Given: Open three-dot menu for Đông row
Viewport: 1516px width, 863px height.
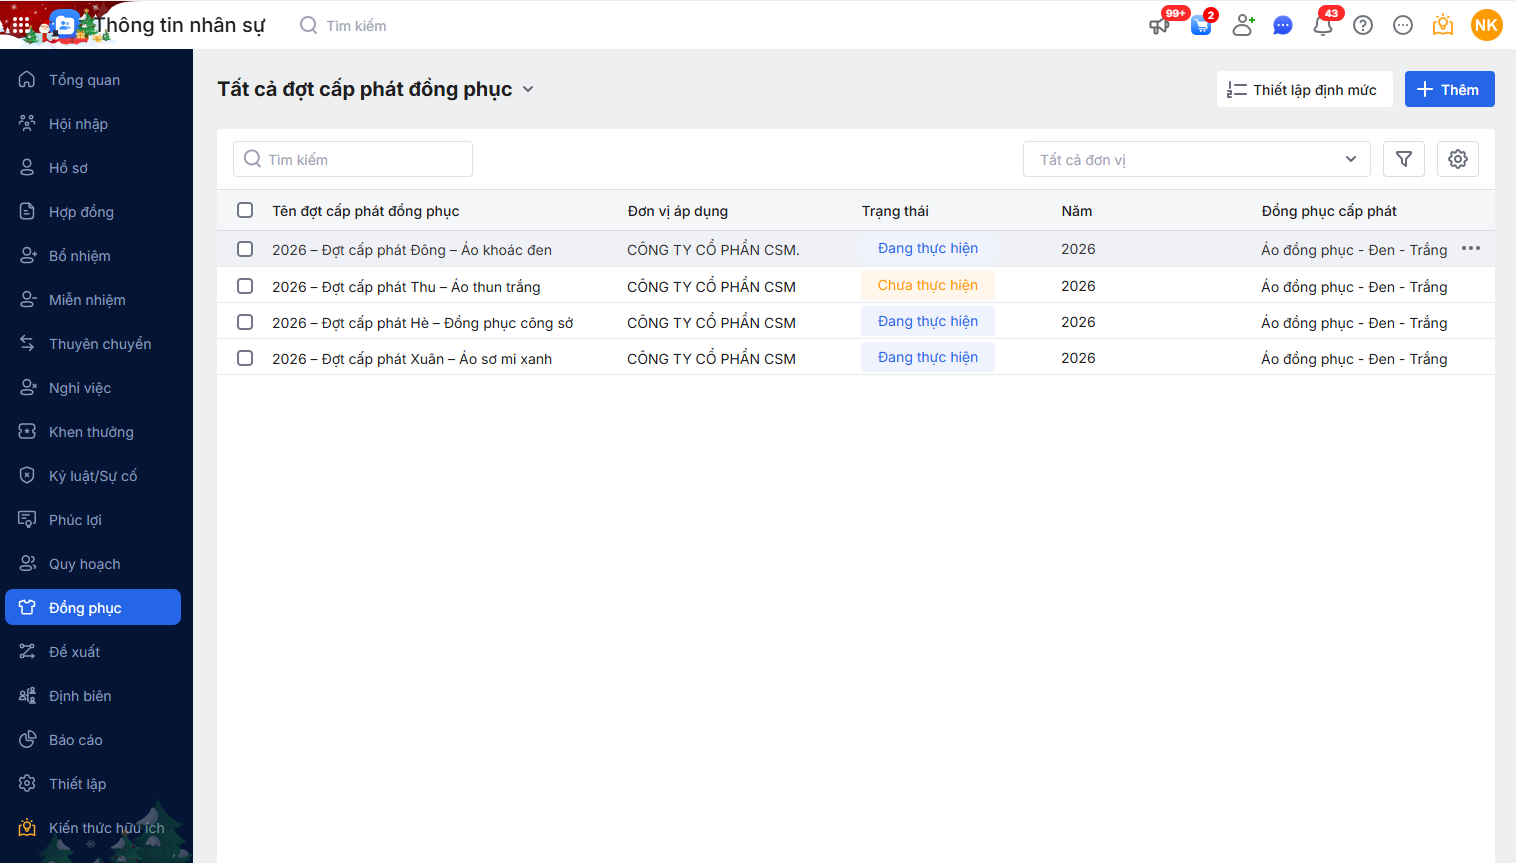Looking at the screenshot, I should tap(1470, 249).
